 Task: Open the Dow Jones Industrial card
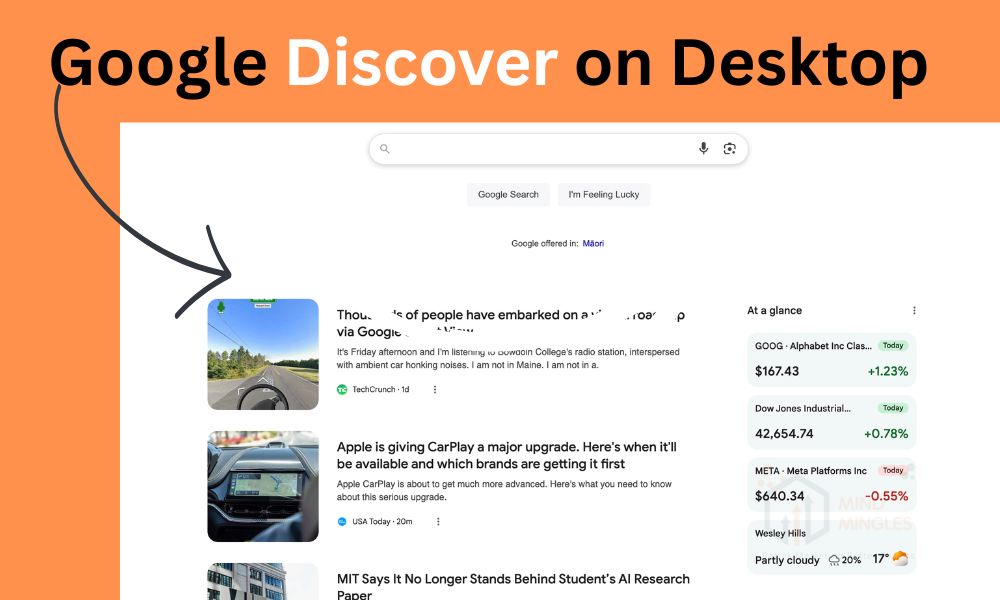point(832,421)
